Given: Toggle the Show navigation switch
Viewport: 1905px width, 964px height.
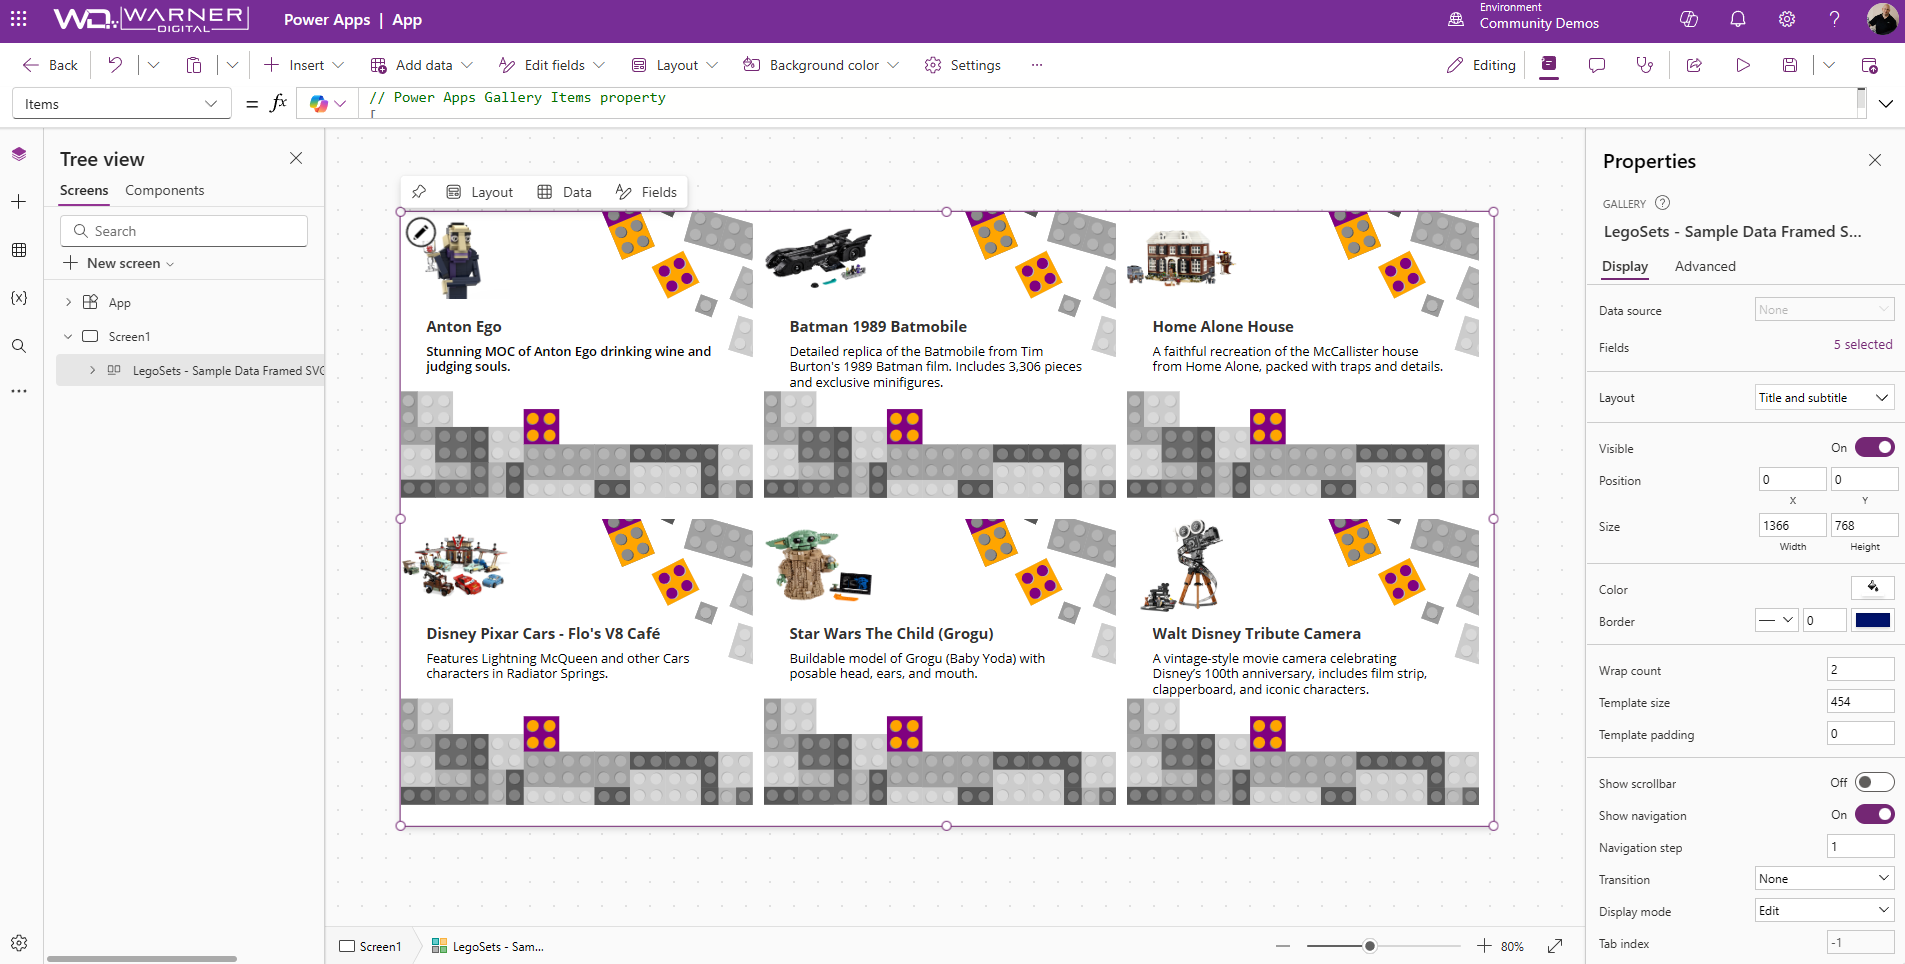Looking at the screenshot, I should click(x=1875, y=814).
